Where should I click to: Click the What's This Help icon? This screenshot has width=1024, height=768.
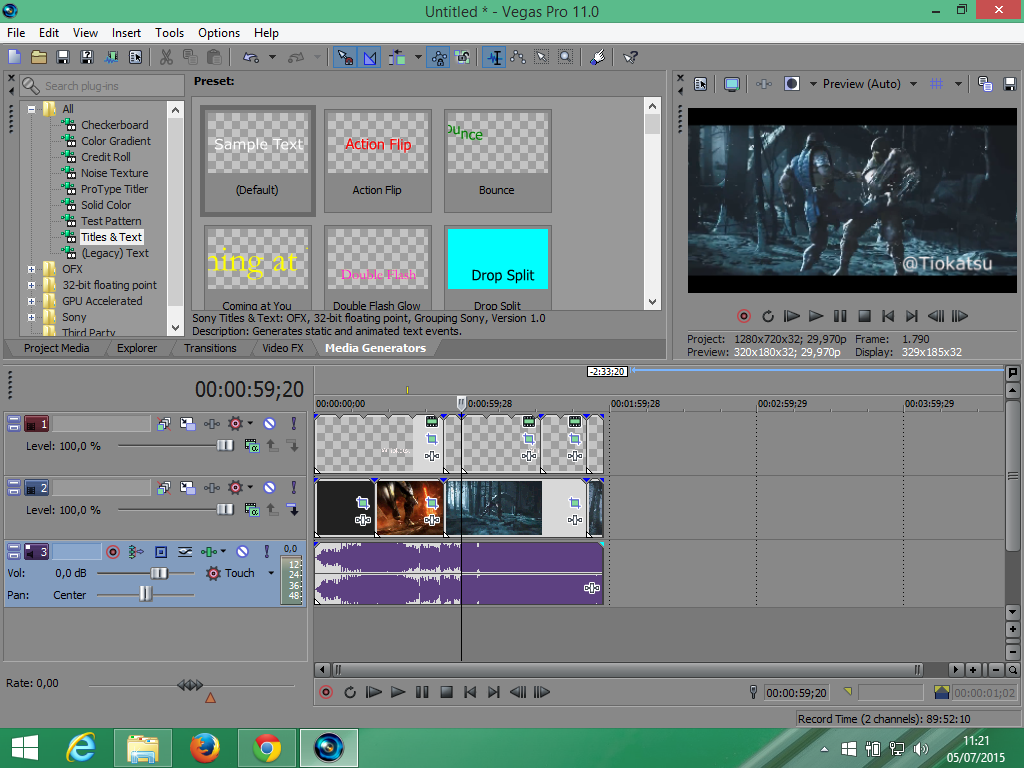click(x=631, y=57)
